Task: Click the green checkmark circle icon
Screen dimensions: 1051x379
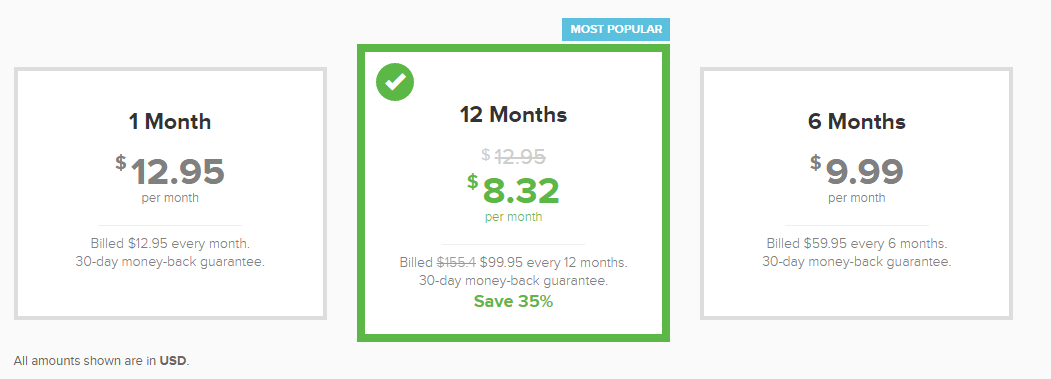Action: tap(395, 82)
